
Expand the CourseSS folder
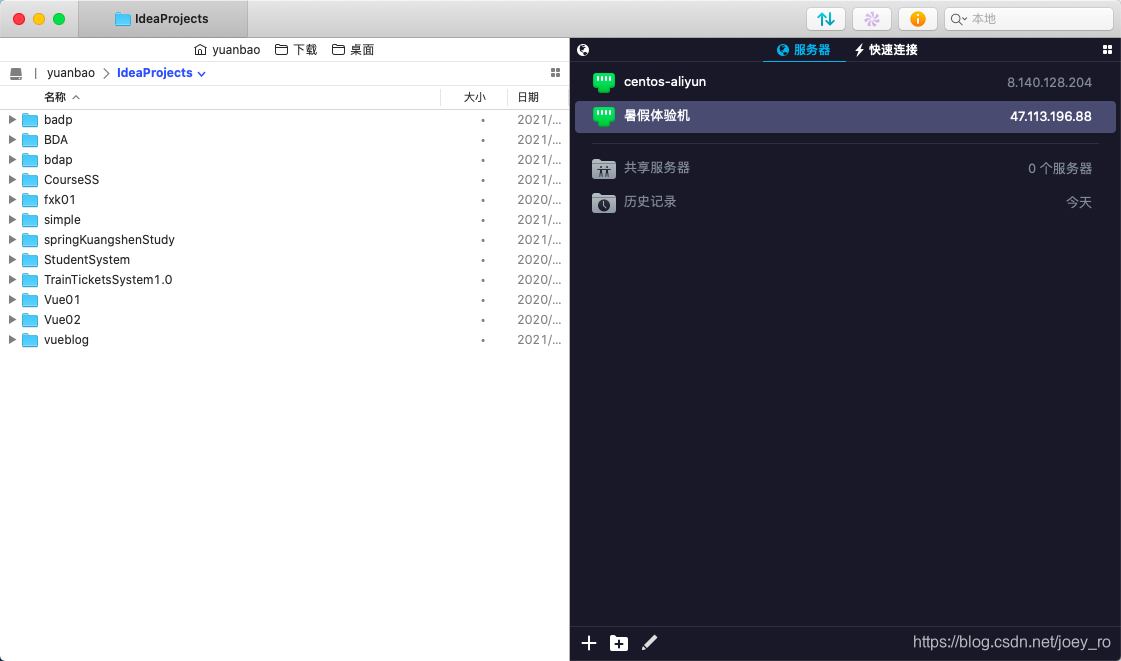coord(12,179)
